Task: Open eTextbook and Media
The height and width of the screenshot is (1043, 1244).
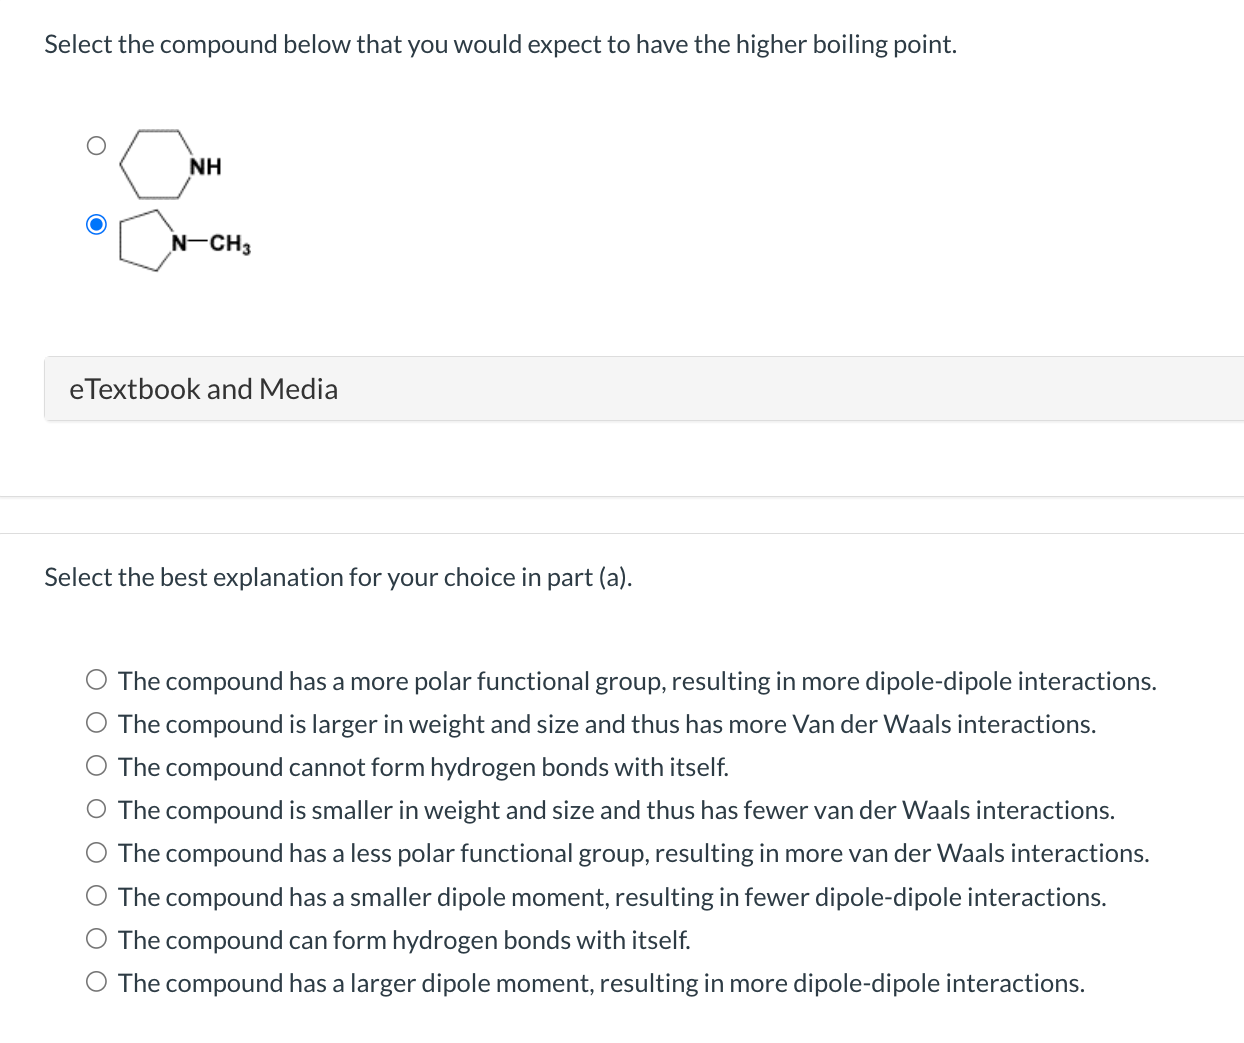Action: (203, 388)
